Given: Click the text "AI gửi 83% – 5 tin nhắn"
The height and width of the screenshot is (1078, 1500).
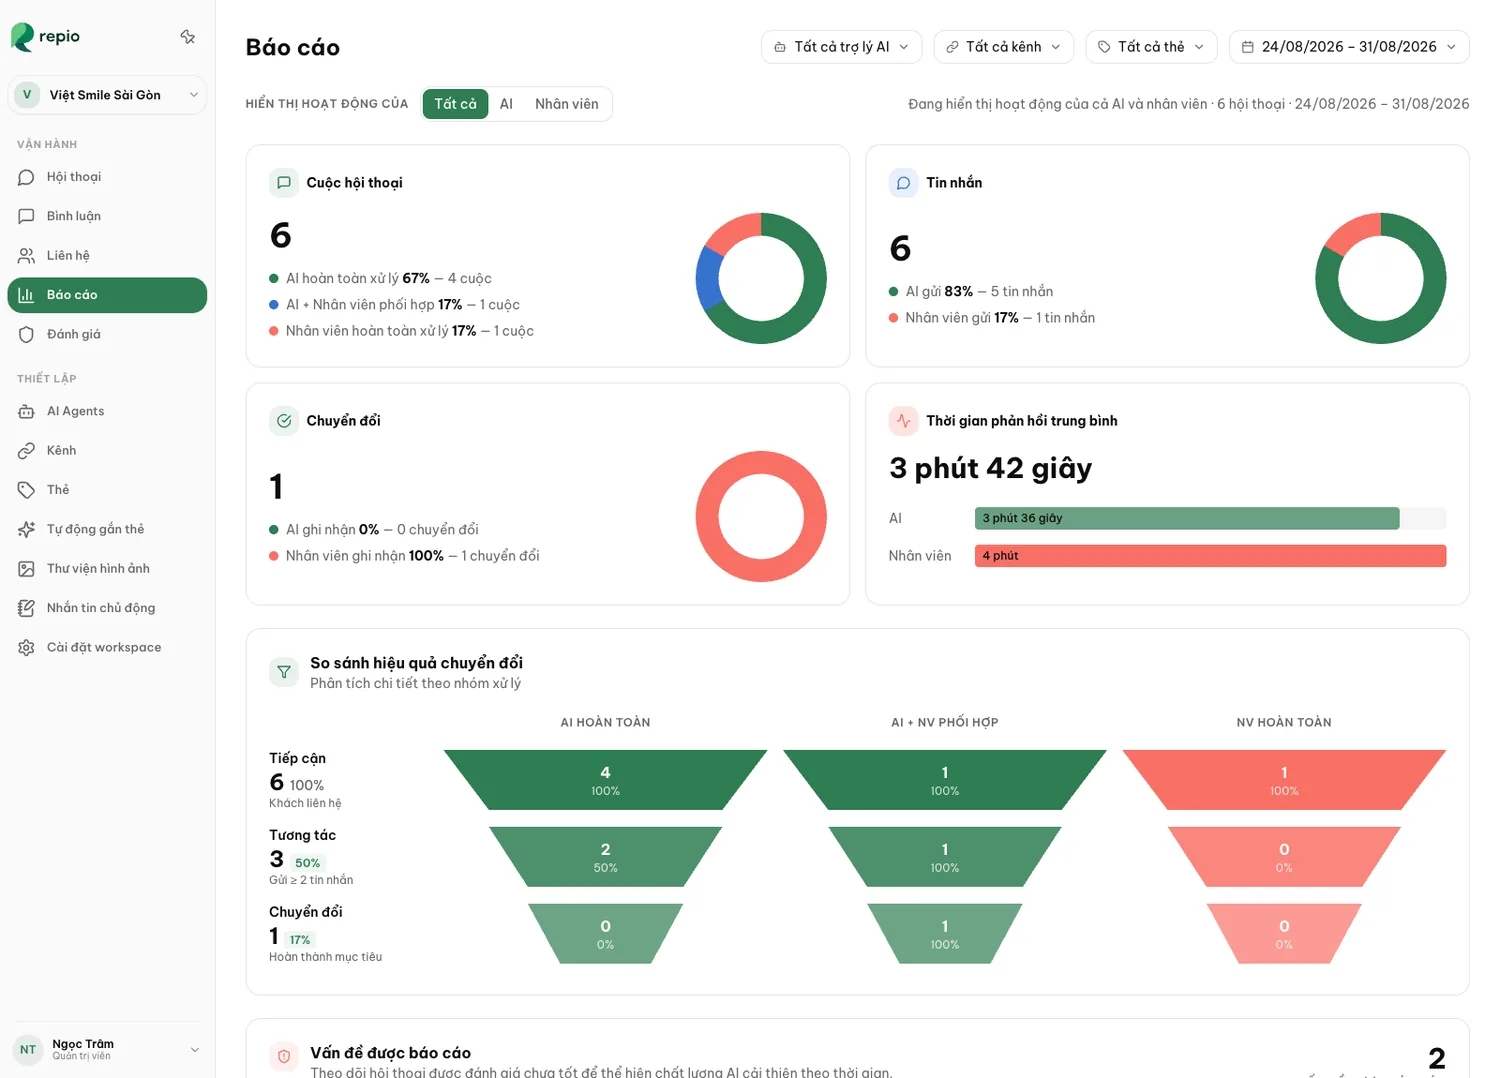Looking at the screenshot, I should [x=979, y=292].
